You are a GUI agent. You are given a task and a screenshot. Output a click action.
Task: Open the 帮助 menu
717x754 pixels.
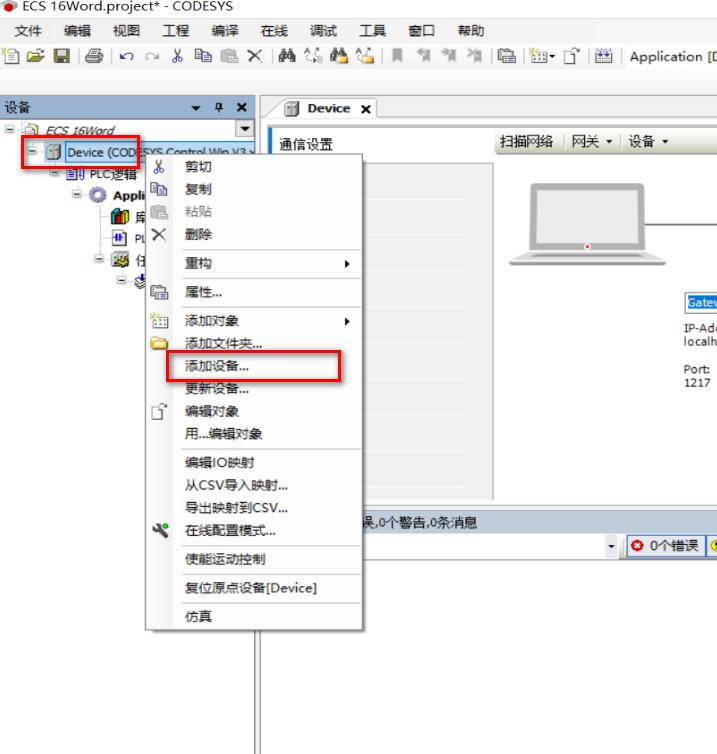coord(471,31)
